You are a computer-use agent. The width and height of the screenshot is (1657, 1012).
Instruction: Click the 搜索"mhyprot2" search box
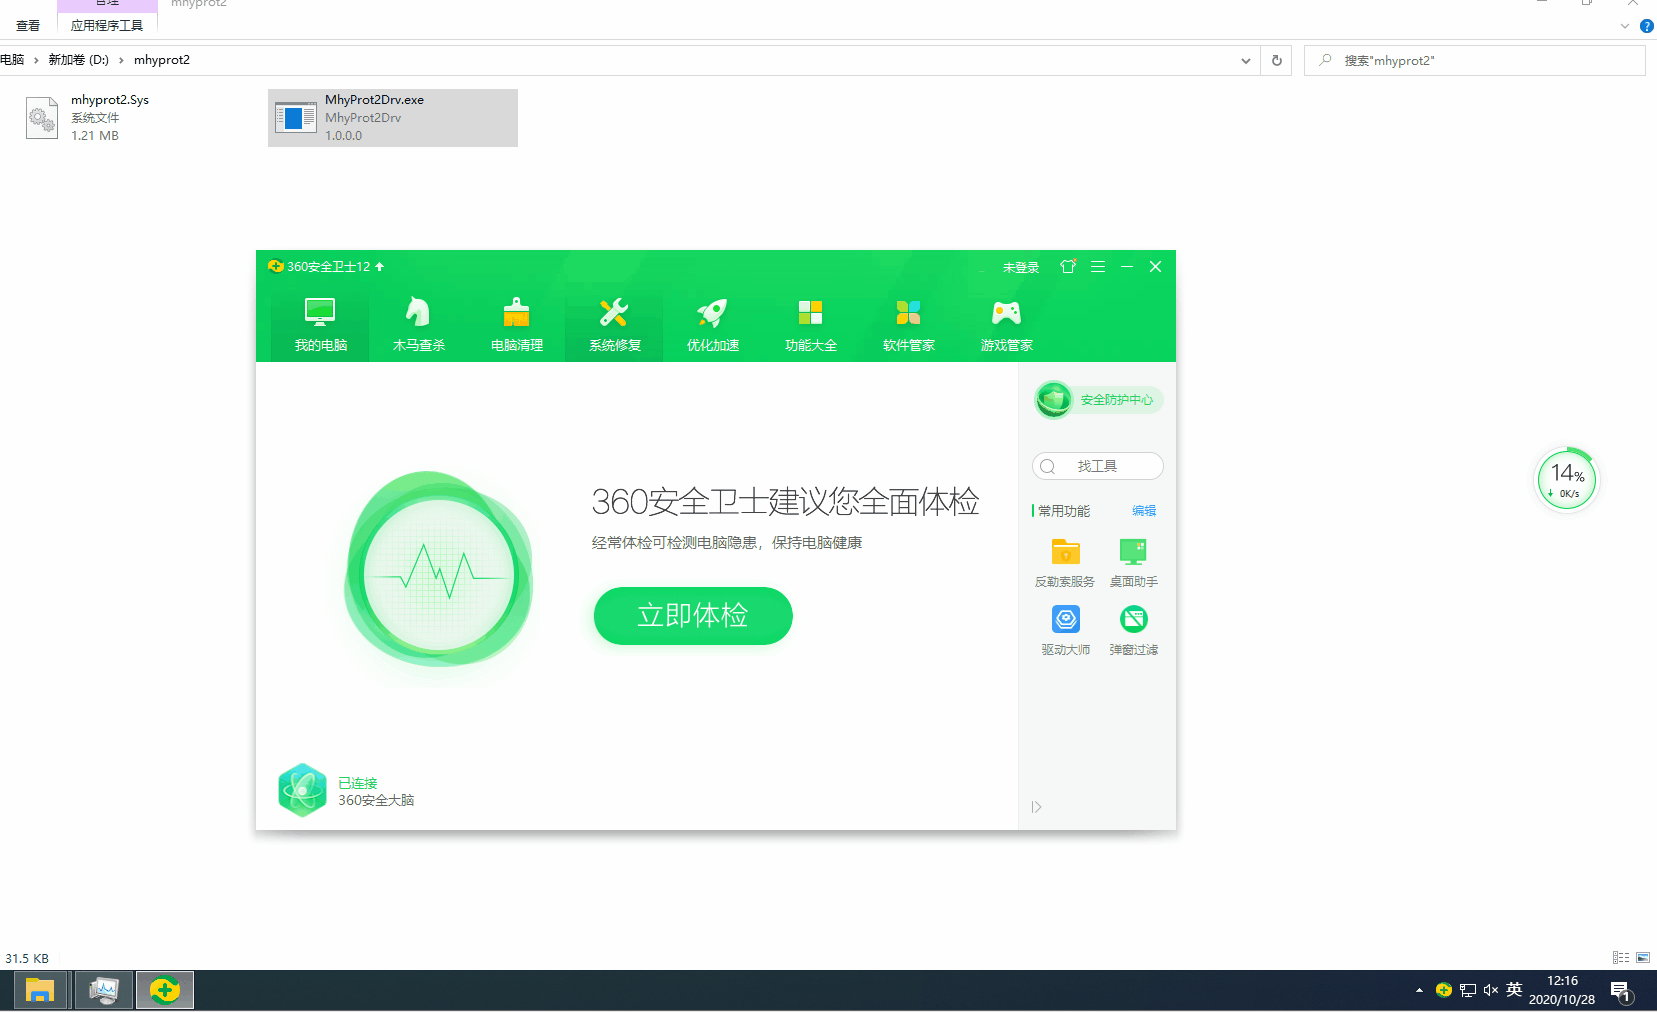pyautogui.click(x=1475, y=61)
